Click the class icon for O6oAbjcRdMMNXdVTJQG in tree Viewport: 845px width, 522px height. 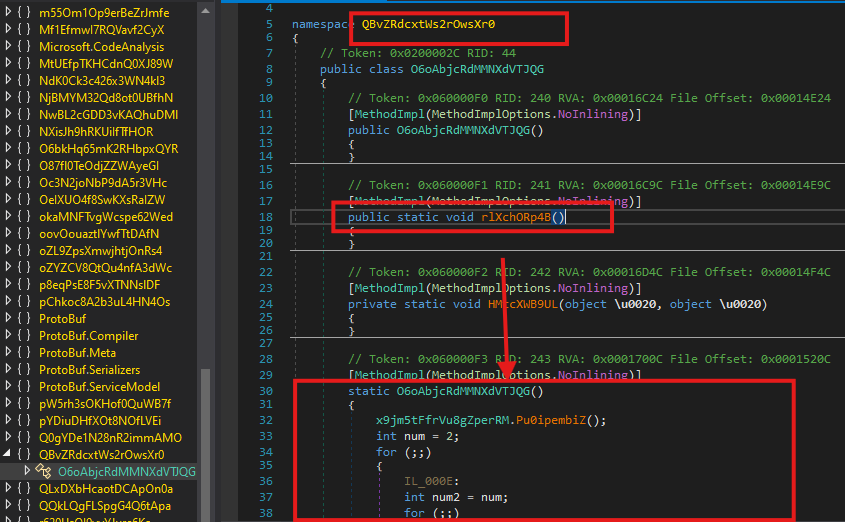pos(44,471)
